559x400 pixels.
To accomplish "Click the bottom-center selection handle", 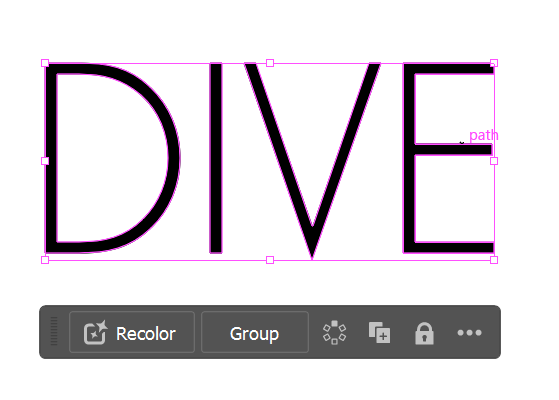I will click(270, 260).
